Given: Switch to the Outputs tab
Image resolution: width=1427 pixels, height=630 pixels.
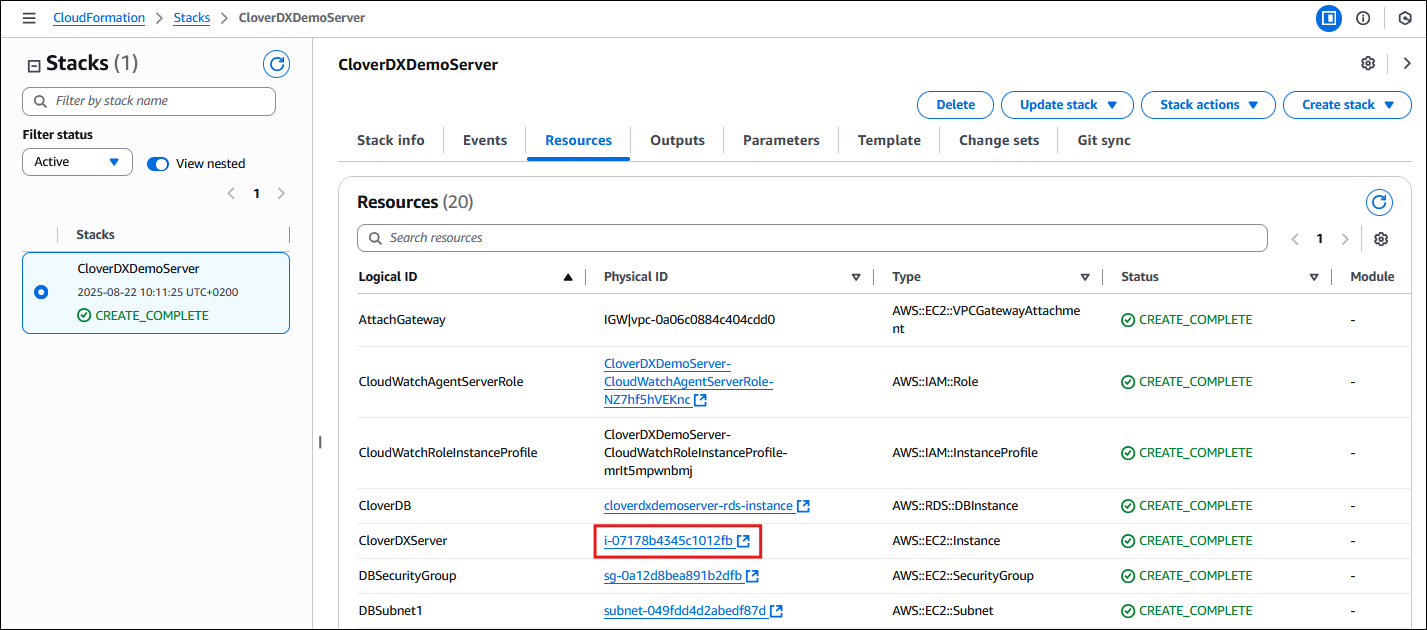Looking at the screenshot, I should pos(677,140).
